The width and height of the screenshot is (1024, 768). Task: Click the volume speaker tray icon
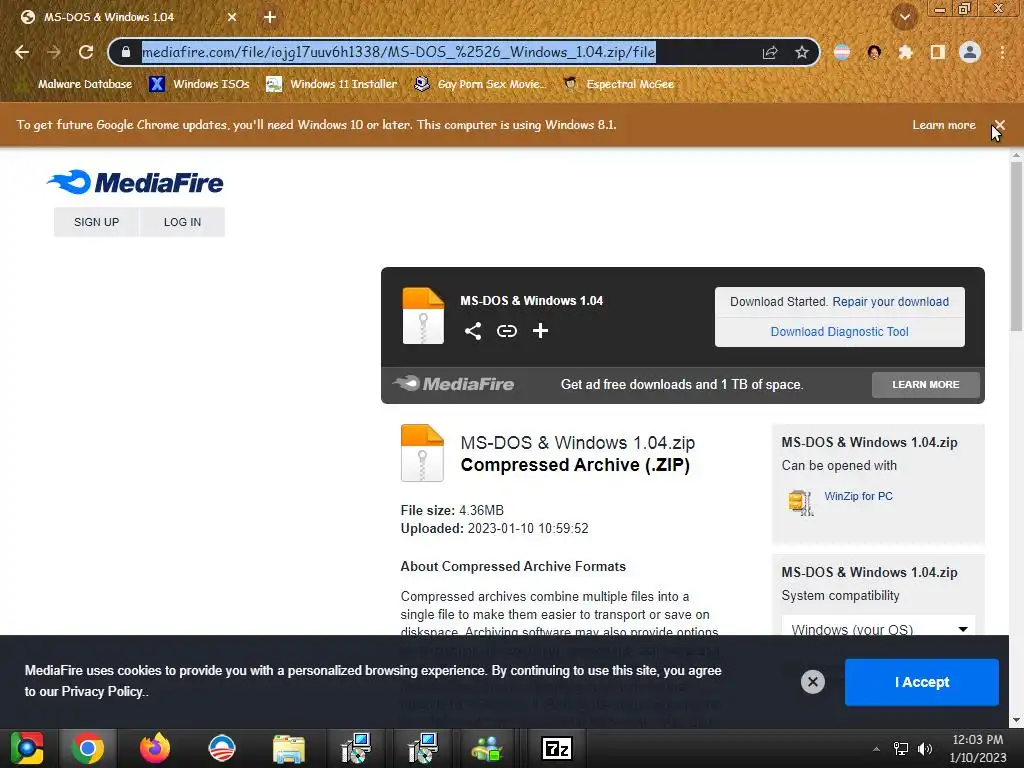coord(925,748)
